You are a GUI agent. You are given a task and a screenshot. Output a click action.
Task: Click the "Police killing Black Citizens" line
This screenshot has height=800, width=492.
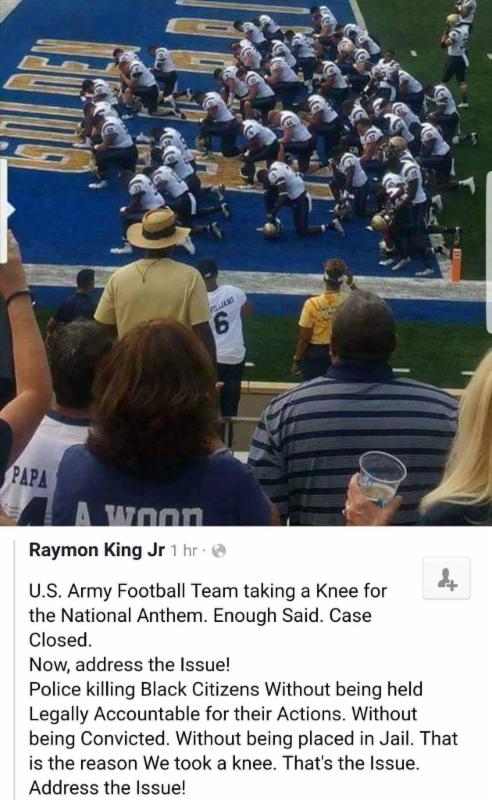point(226,689)
